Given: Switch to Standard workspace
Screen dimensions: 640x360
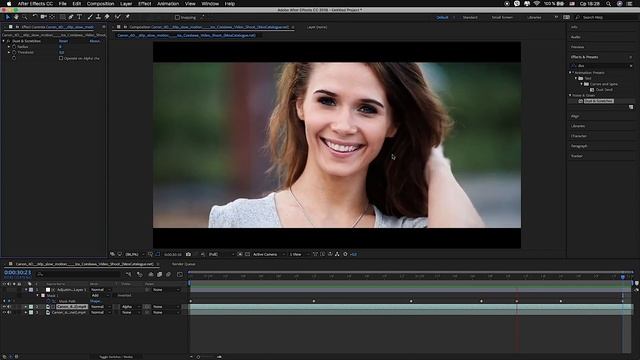Looking at the screenshot, I should tap(470, 18).
